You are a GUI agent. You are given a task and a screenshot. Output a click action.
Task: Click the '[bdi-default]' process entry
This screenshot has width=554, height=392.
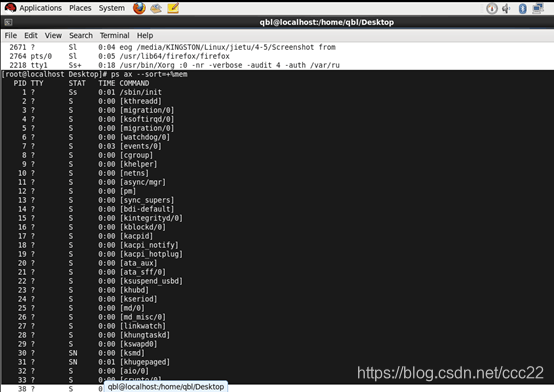click(147, 209)
